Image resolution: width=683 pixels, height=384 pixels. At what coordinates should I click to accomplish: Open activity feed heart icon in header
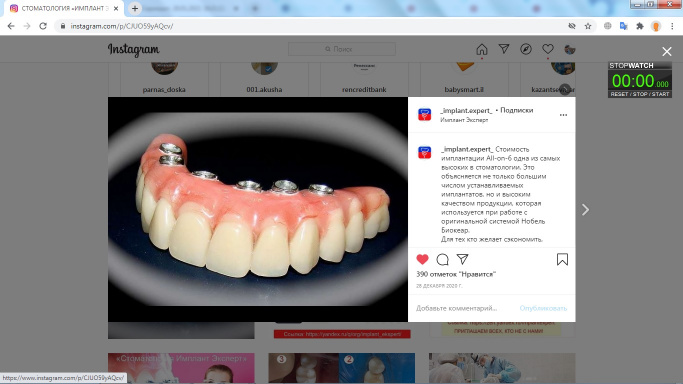tap(548, 49)
